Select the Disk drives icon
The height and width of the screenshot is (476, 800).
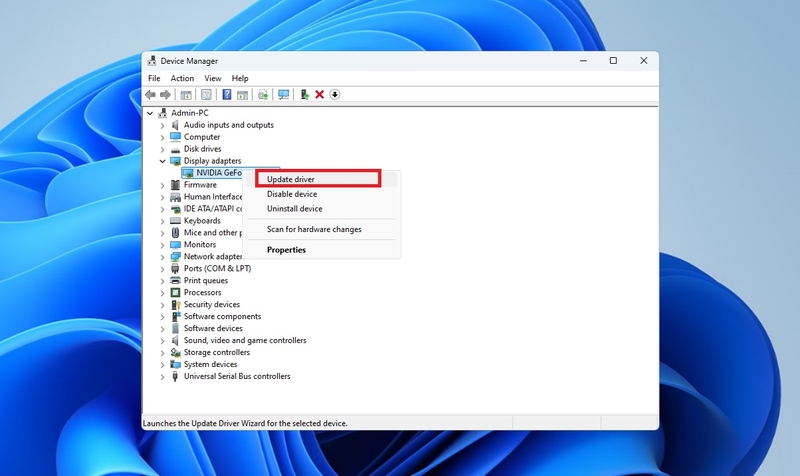[x=175, y=149]
